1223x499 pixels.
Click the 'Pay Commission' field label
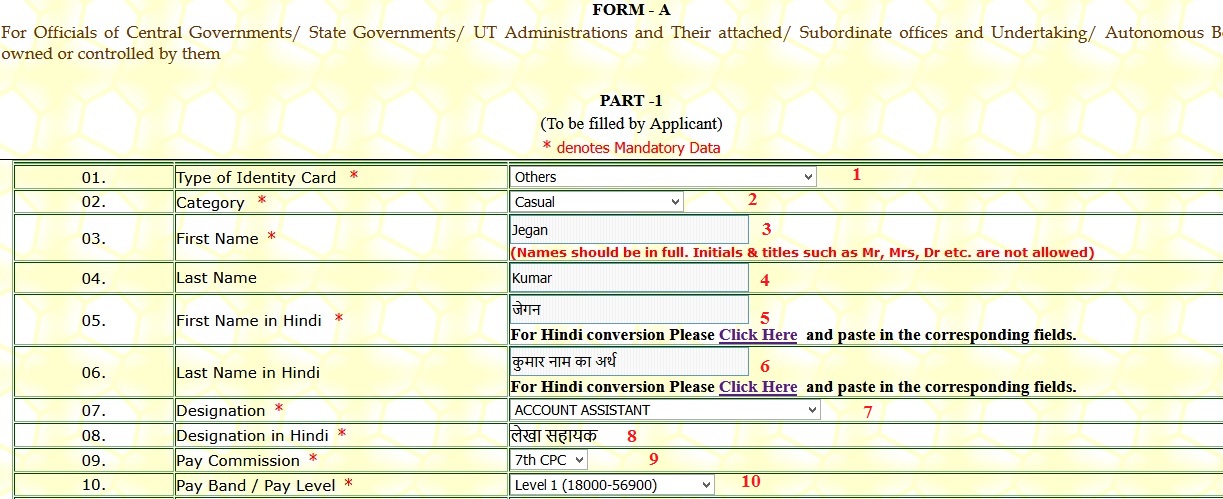pyautogui.click(x=238, y=461)
